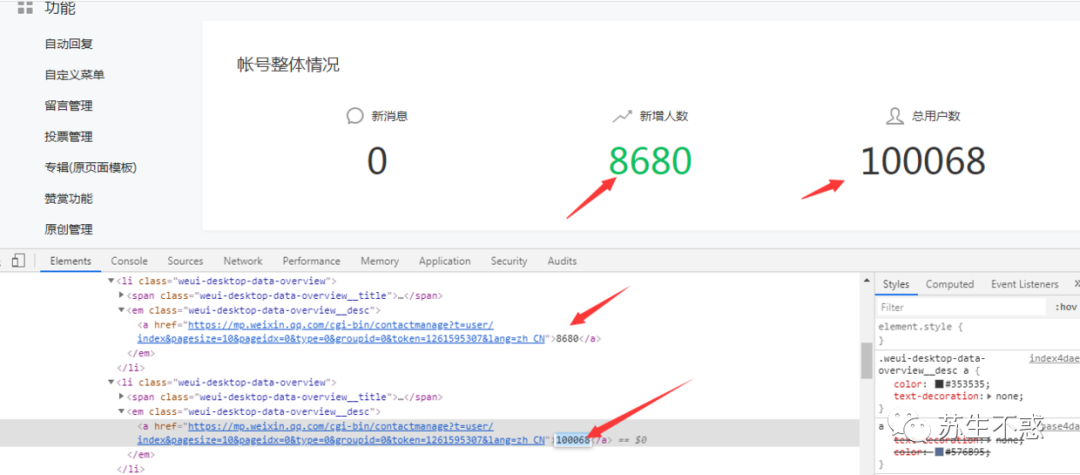Toggle the device toolbar icon in DevTools
The image size is (1080, 475).
point(19,260)
